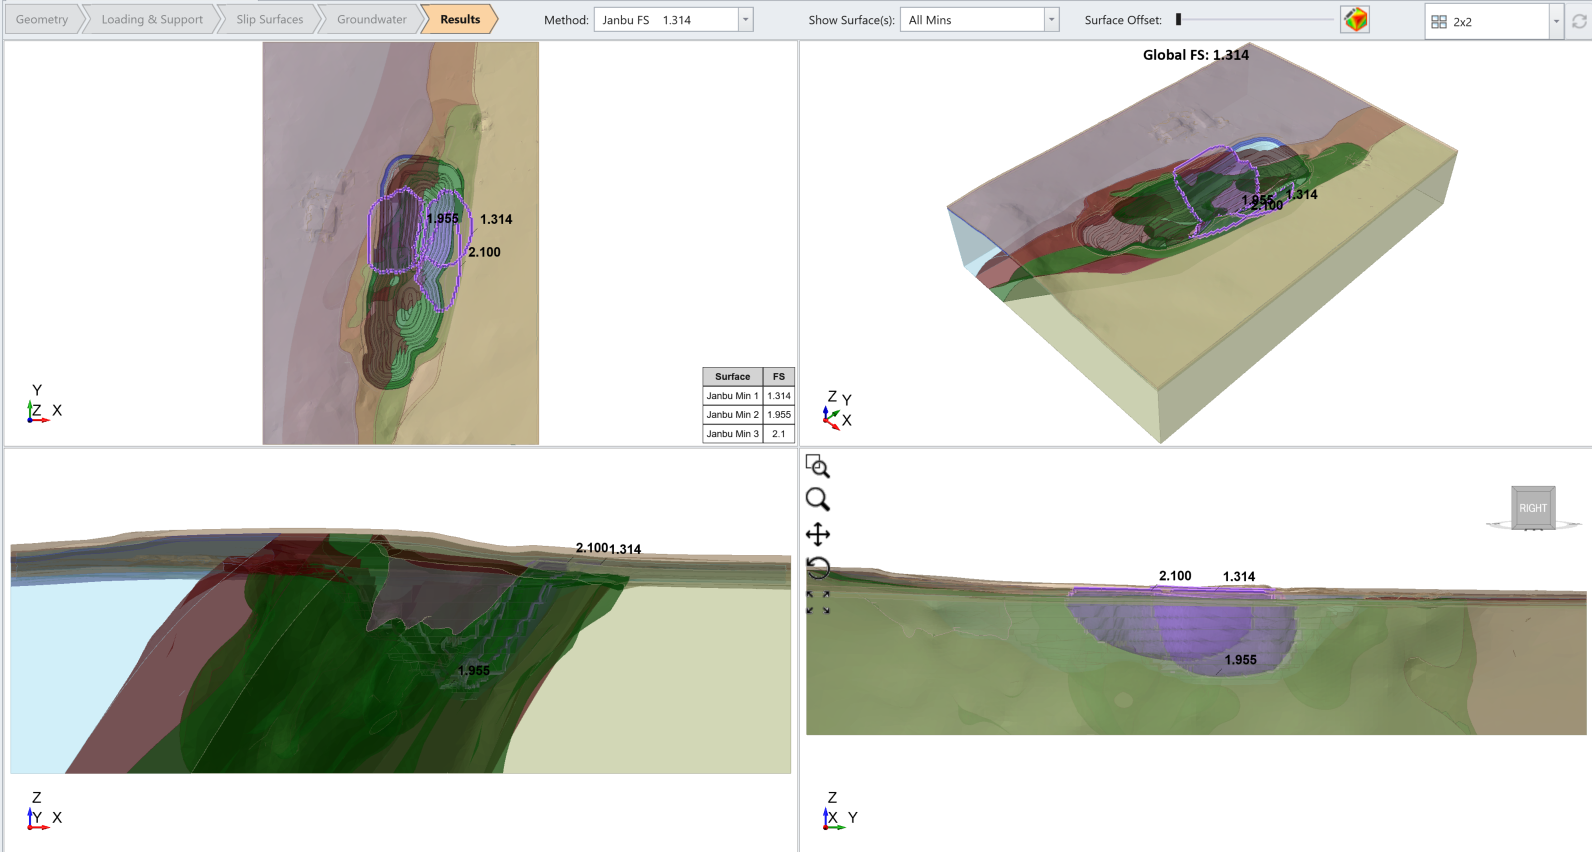This screenshot has width=1592, height=852.
Task: Open the Method dropdown arrow
Action: [x=746, y=20]
